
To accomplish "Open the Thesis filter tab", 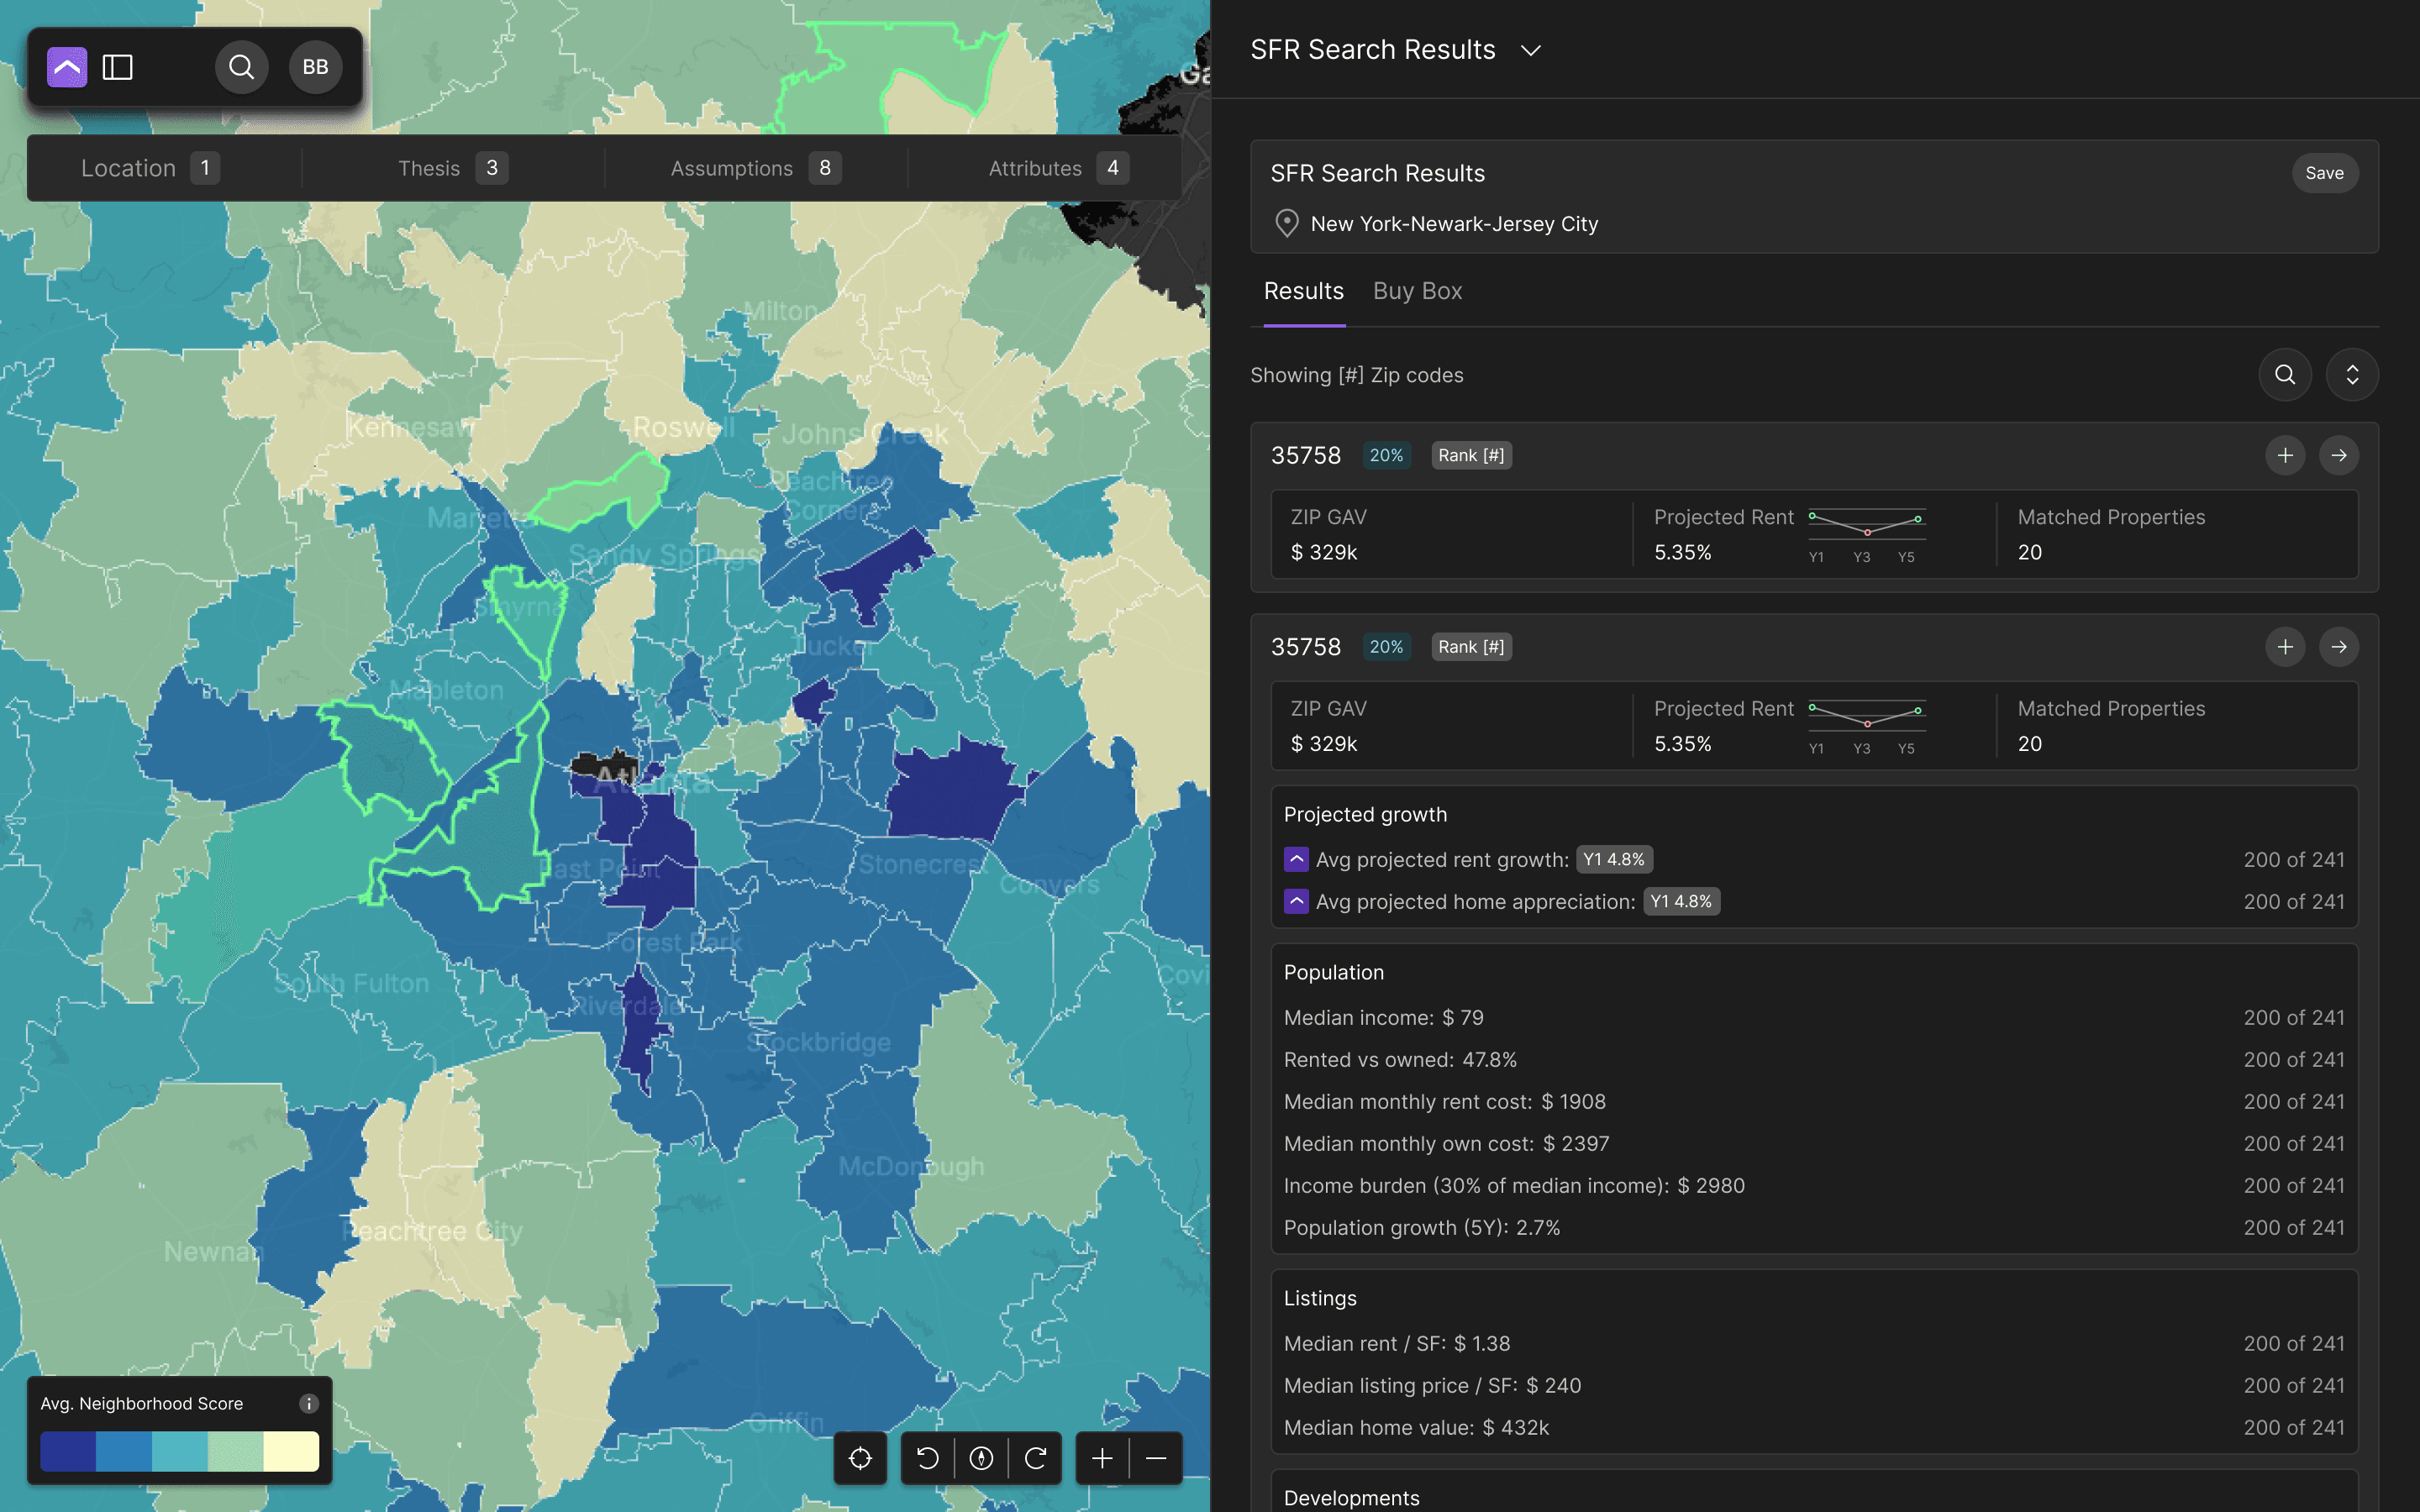I will pyautogui.click(x=452, y=168).
